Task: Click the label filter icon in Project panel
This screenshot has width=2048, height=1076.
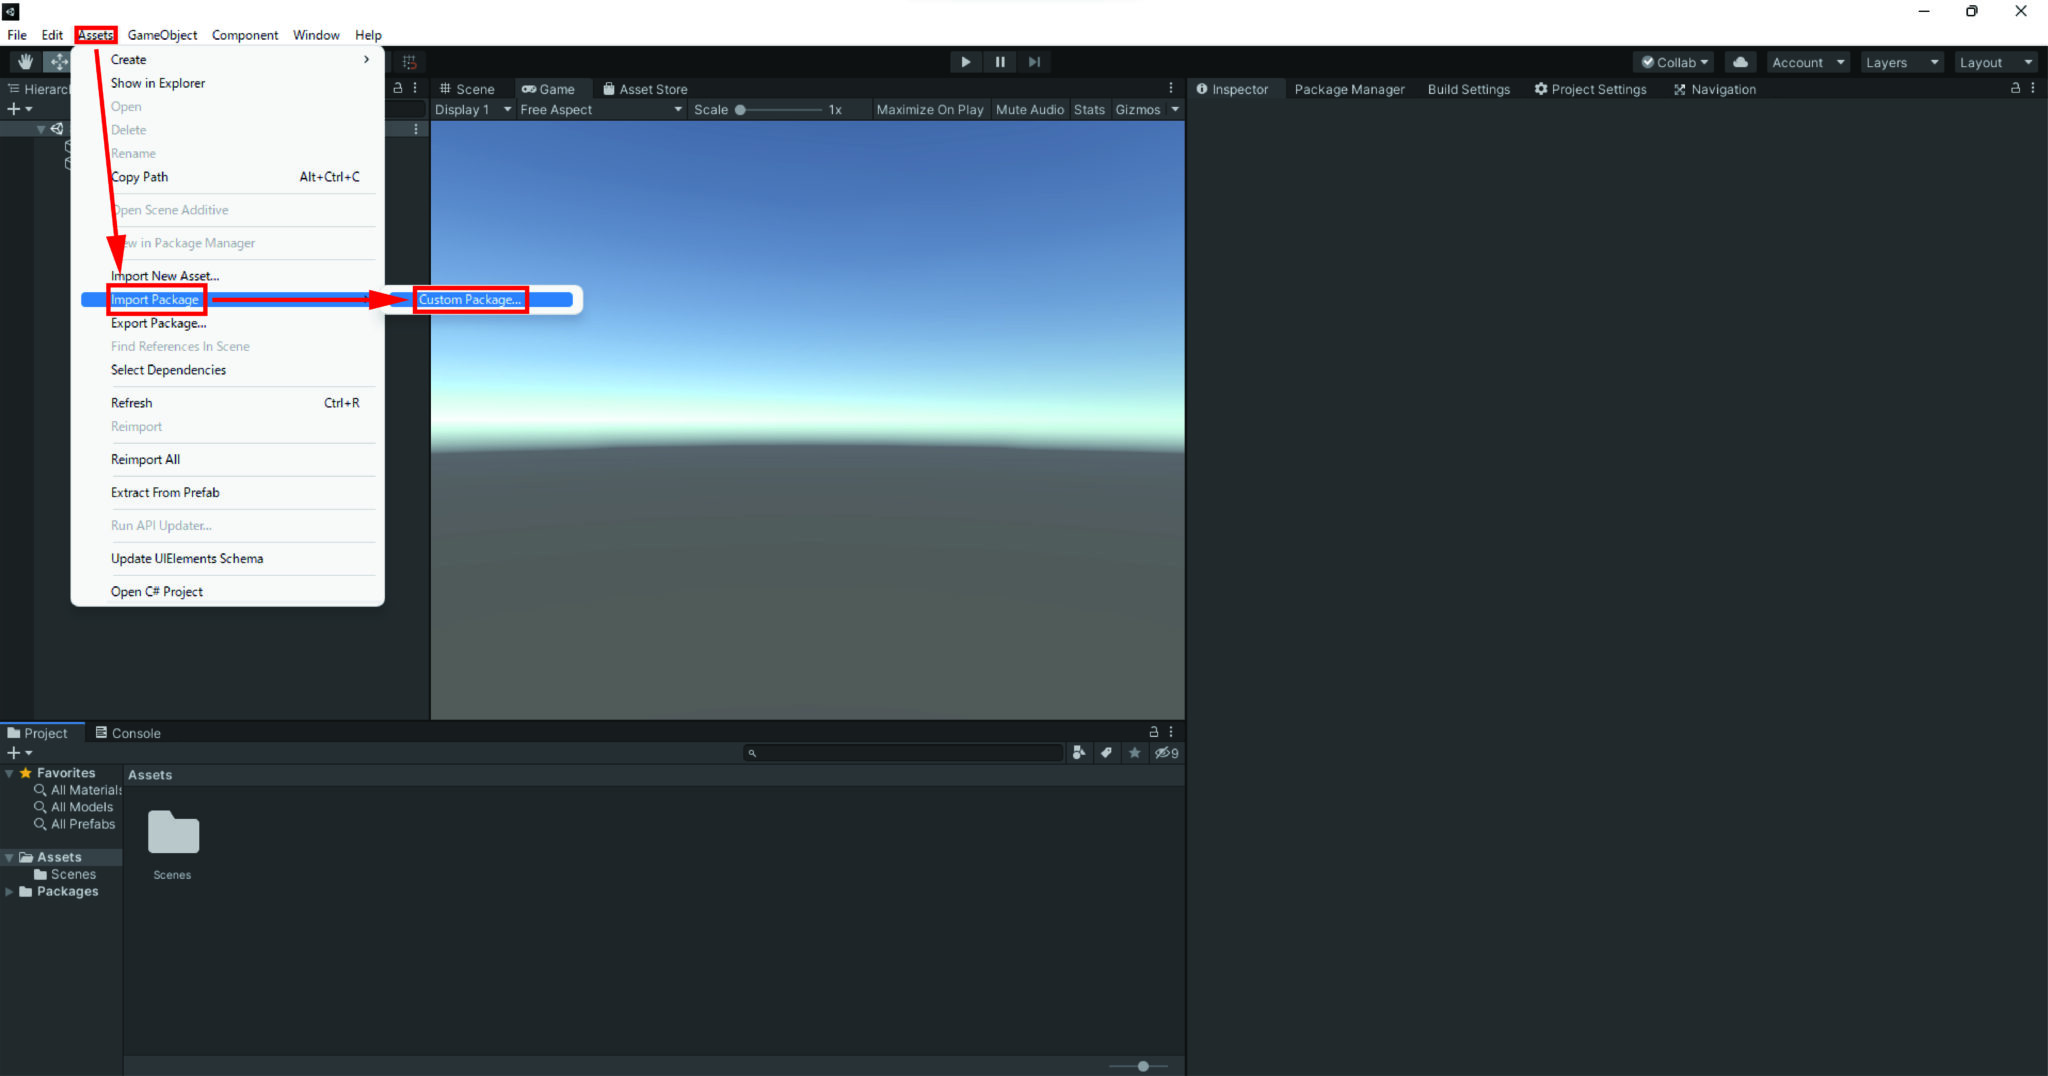Action: [1106, 753]
